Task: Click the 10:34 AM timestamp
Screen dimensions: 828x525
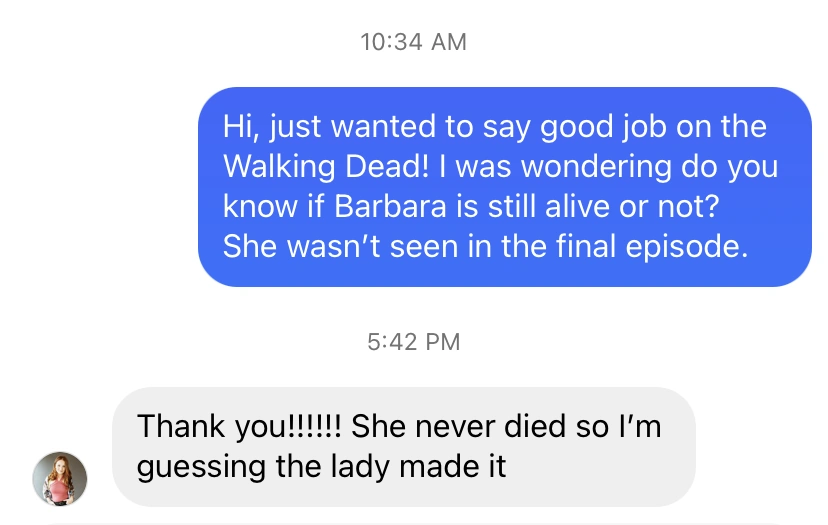Action: coord(413,42)
